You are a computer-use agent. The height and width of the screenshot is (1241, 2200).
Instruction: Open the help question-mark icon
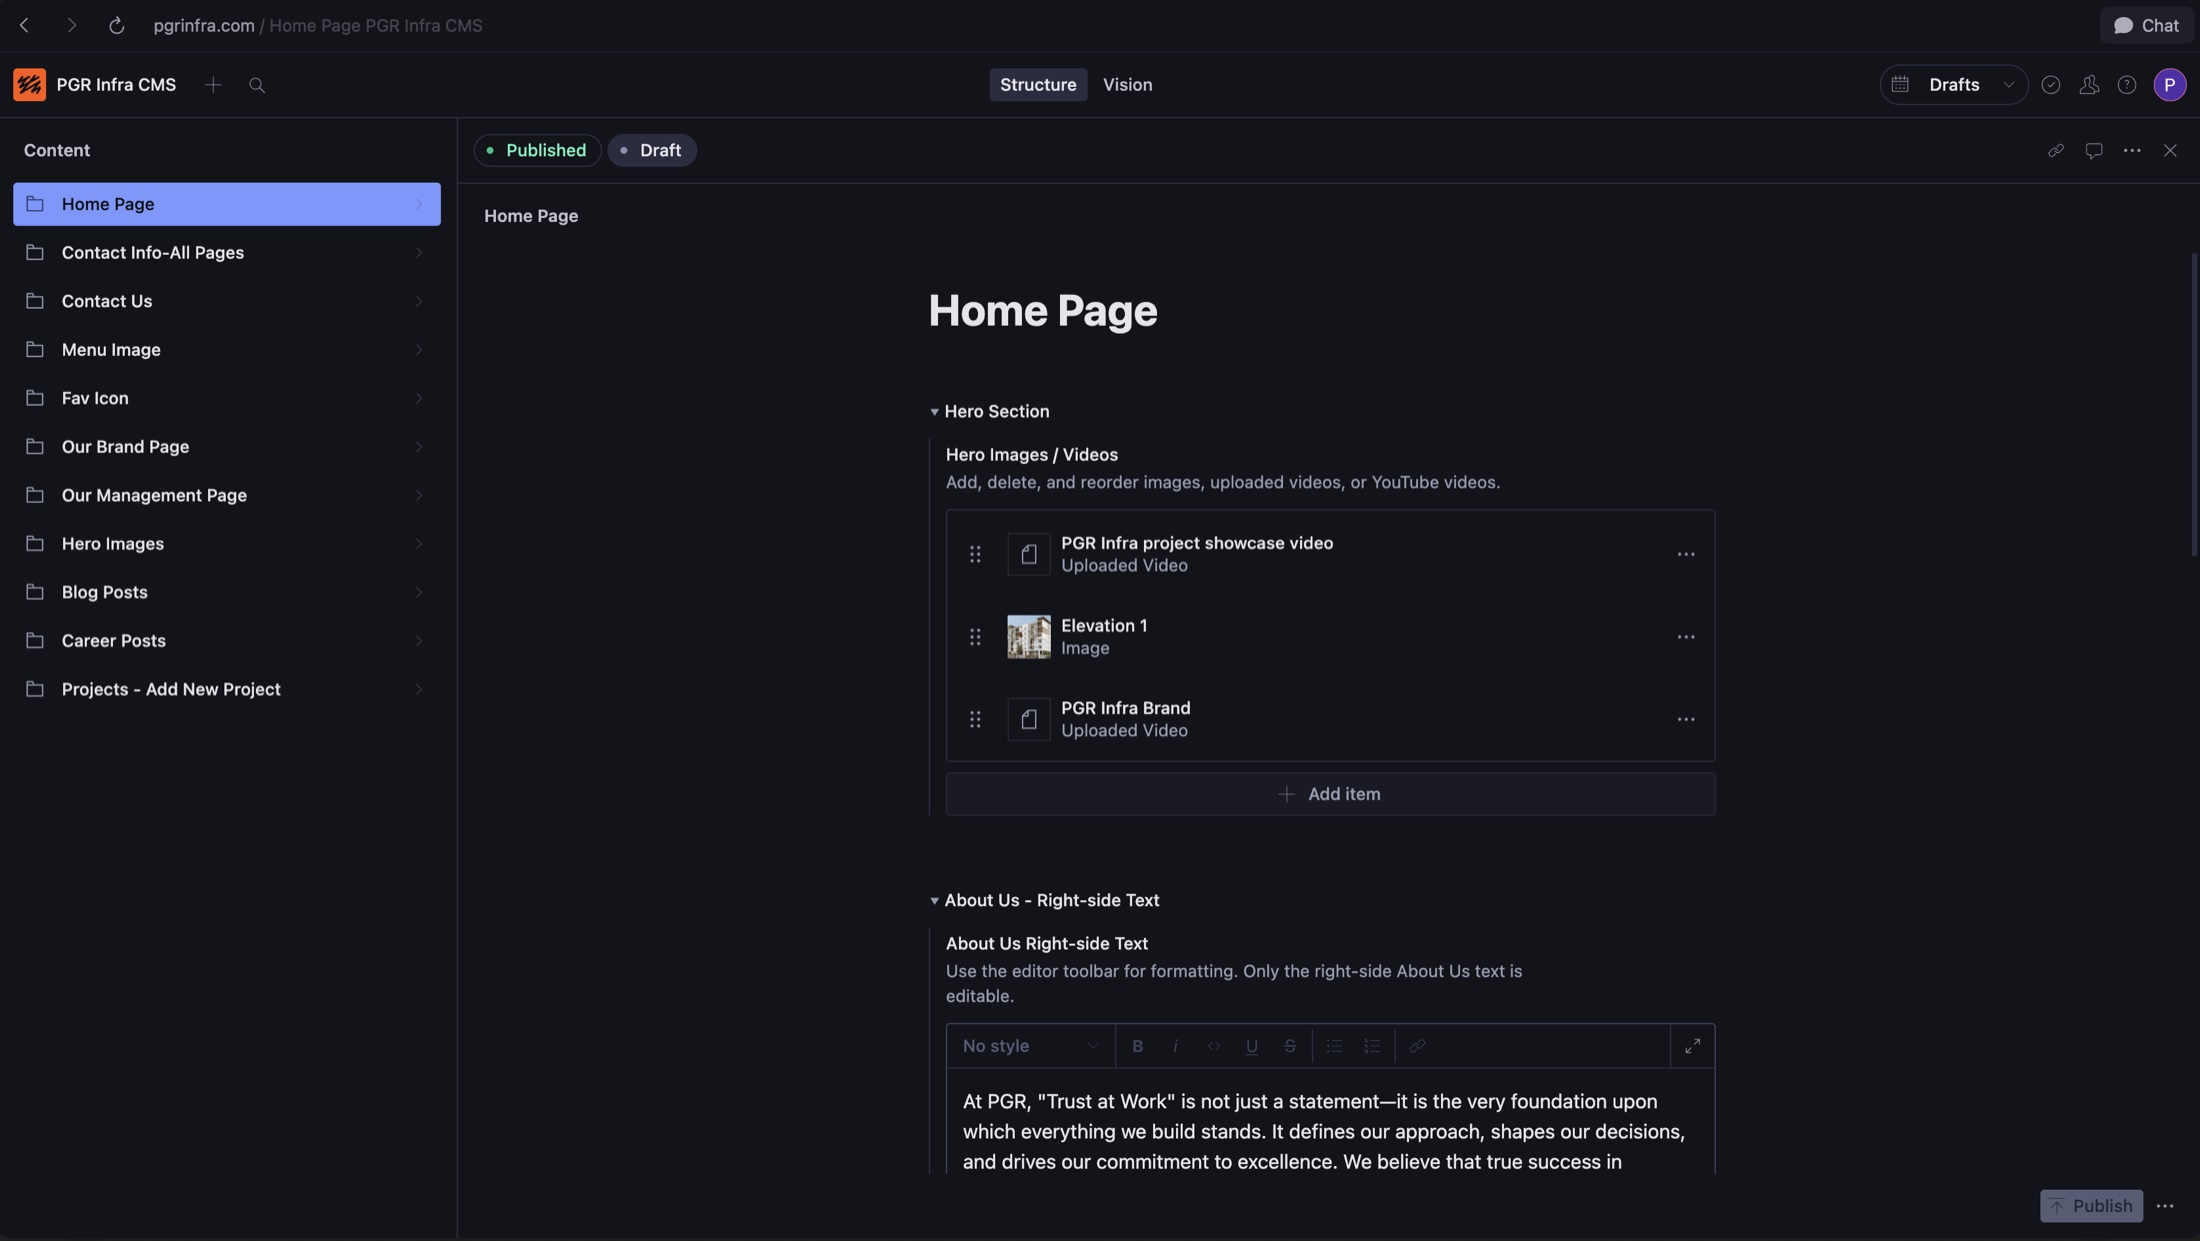(x=2127, y=85)
